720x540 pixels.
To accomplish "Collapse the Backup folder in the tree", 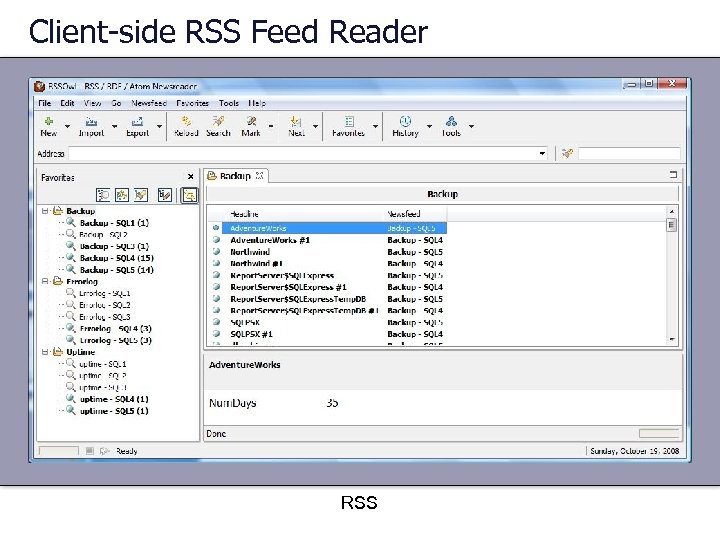I will click(45, 211).
